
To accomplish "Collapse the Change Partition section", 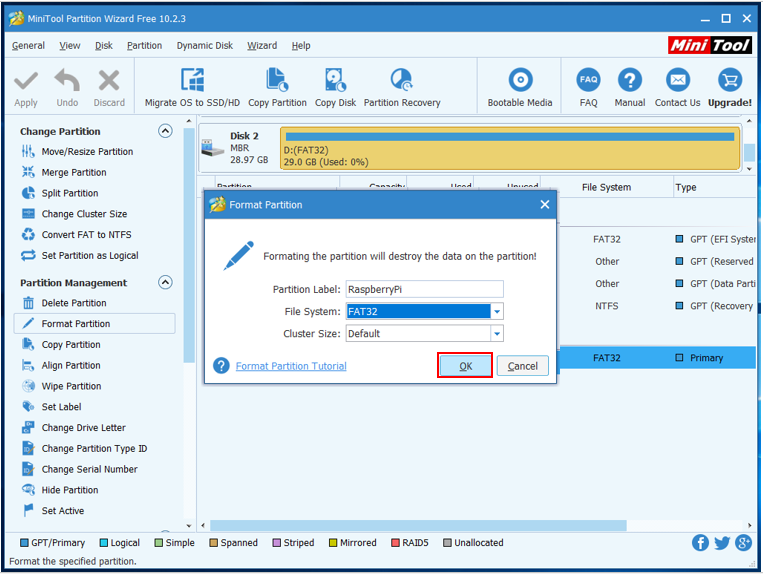I will click(165, 131).
